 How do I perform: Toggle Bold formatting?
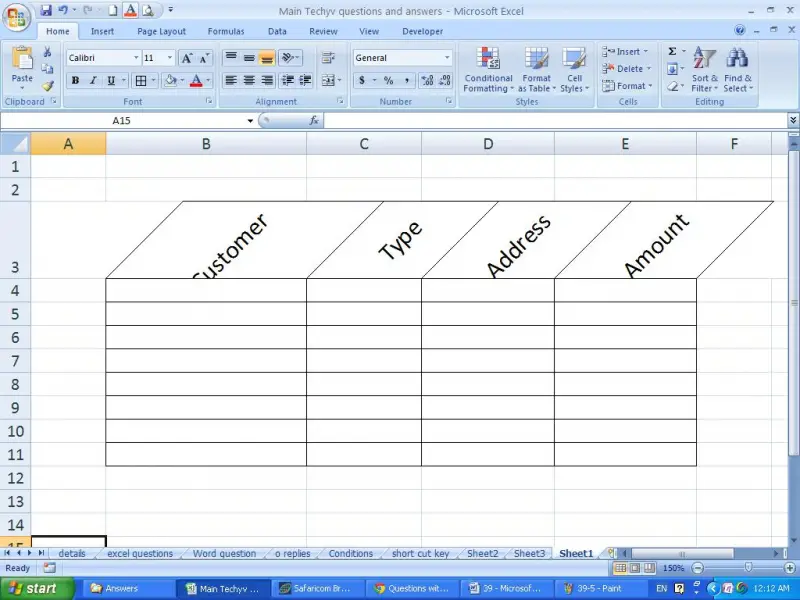pos(76,81)
